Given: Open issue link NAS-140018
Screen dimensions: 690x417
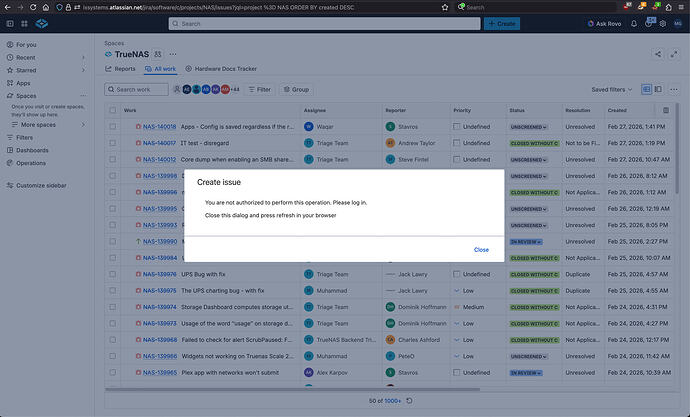Looking at the screenshot, I should point(159,127).
